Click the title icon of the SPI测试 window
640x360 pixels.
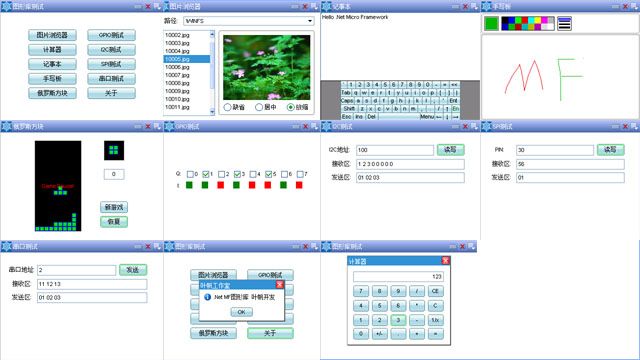point(486,127)
